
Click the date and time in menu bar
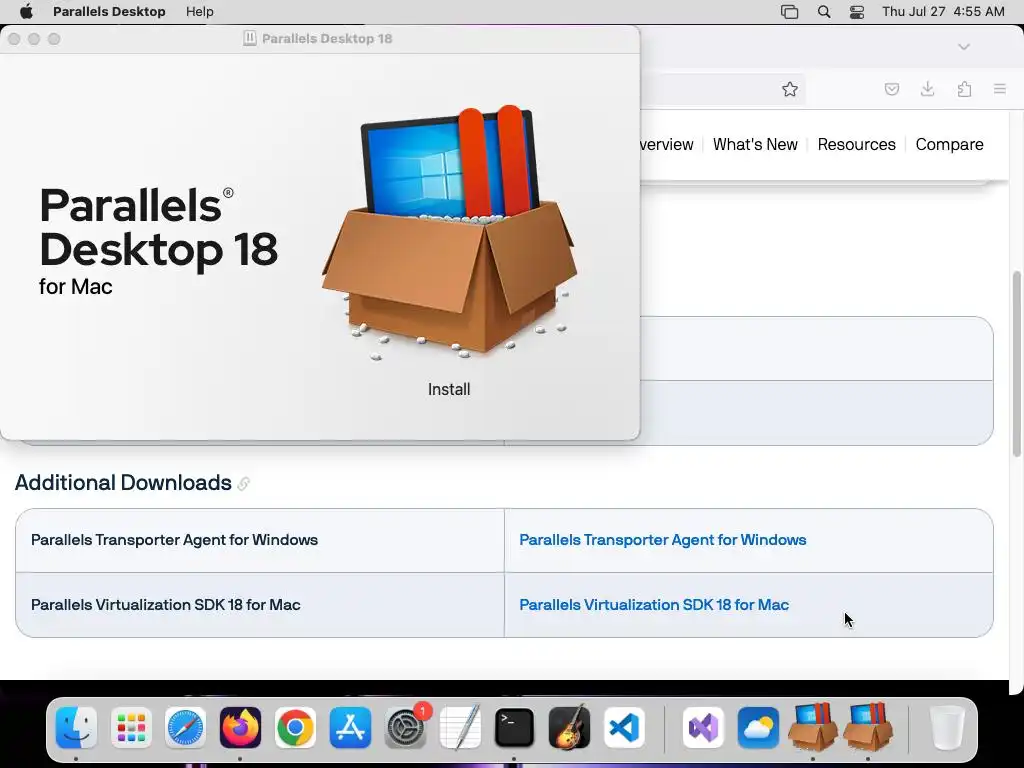tap(943, 12)
